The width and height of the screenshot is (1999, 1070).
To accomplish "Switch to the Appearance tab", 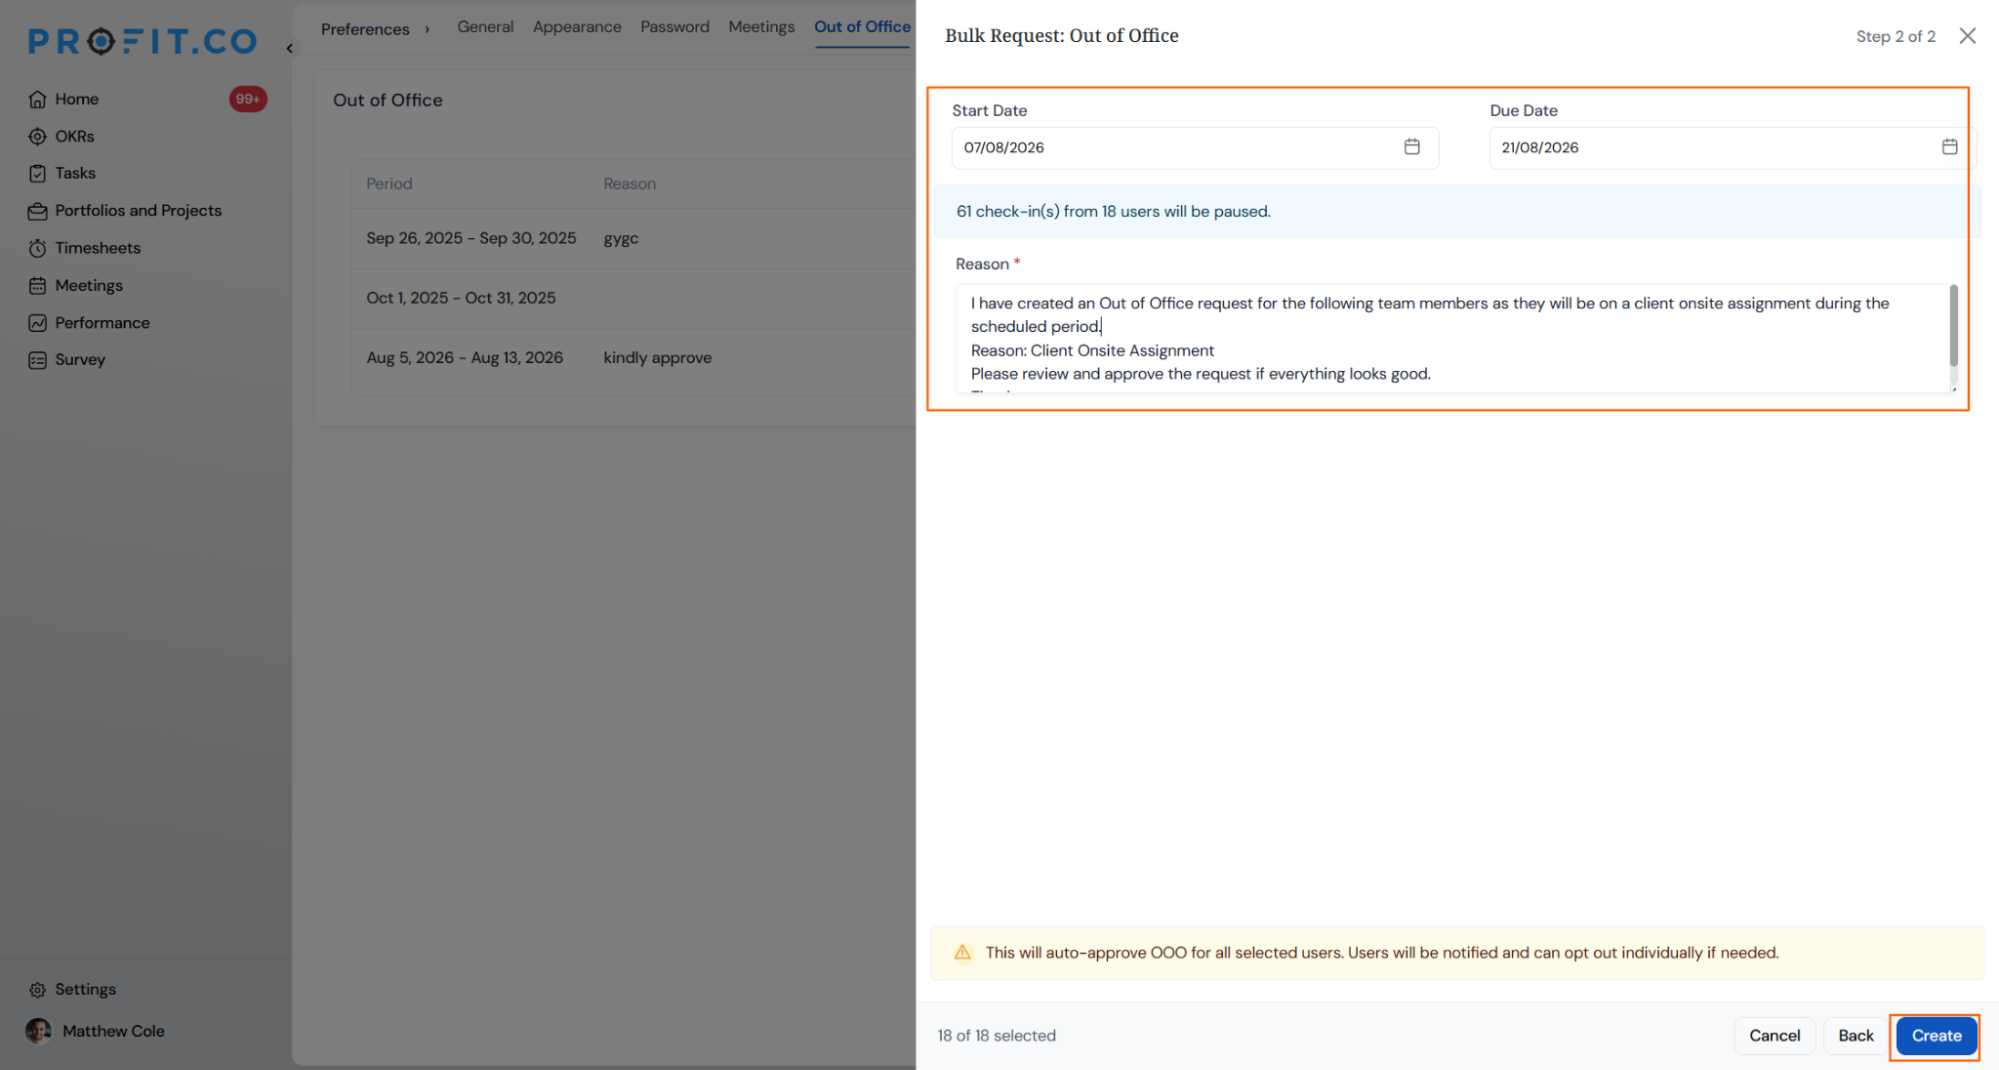I will (577, 27).
